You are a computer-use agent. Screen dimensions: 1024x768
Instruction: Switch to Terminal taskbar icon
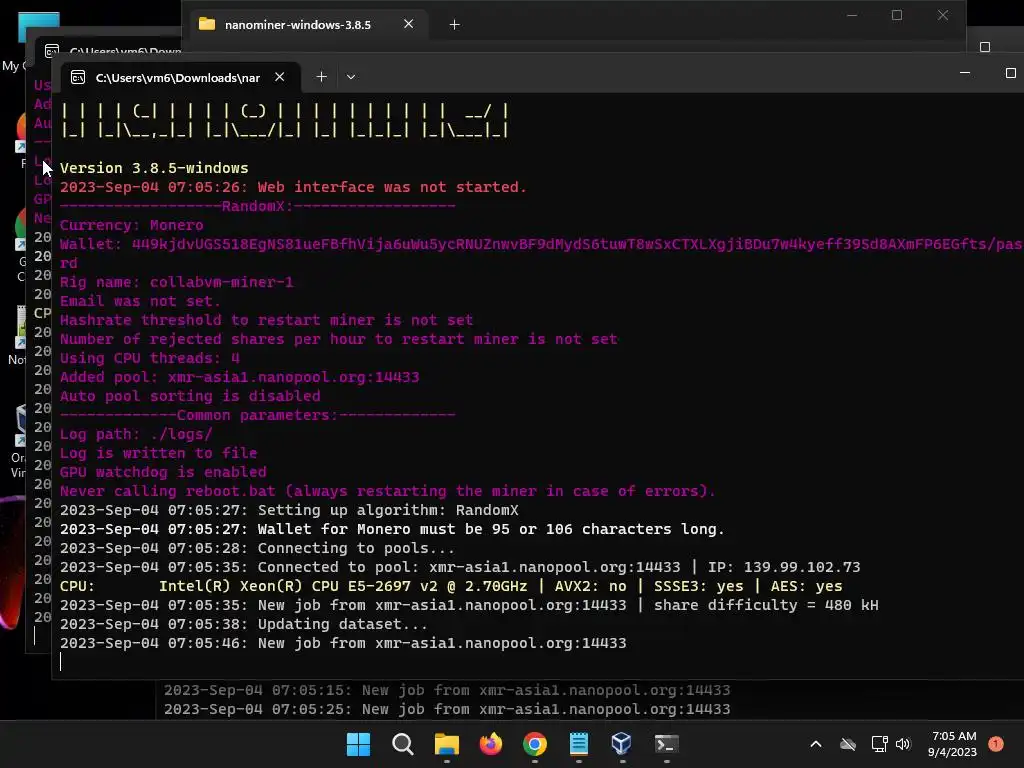click(x=666, y=744)
